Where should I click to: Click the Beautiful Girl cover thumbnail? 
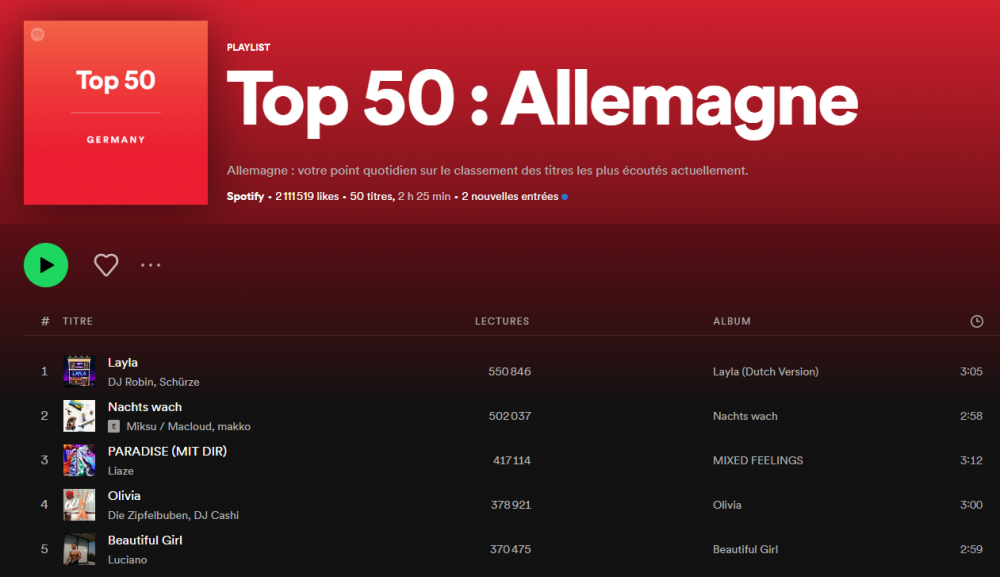79,549
